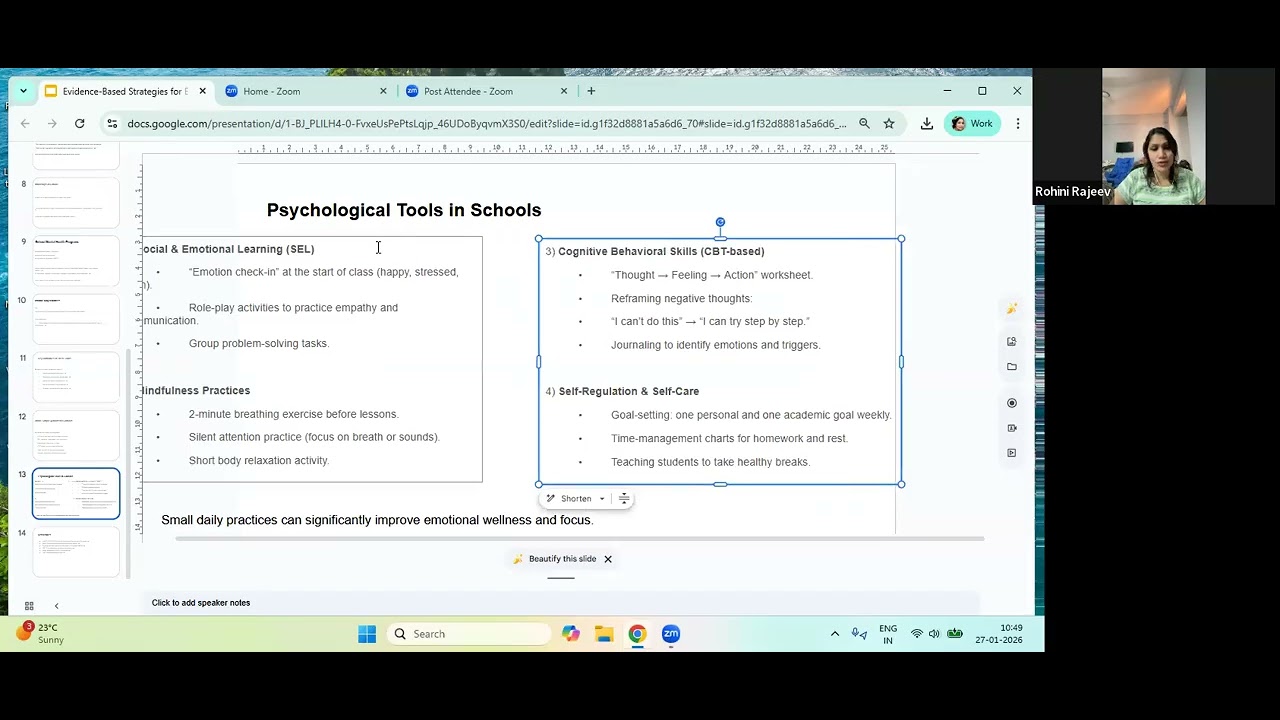Open the folder icon in side panel
1280x720 pixels.
(x=1012, y=367)
